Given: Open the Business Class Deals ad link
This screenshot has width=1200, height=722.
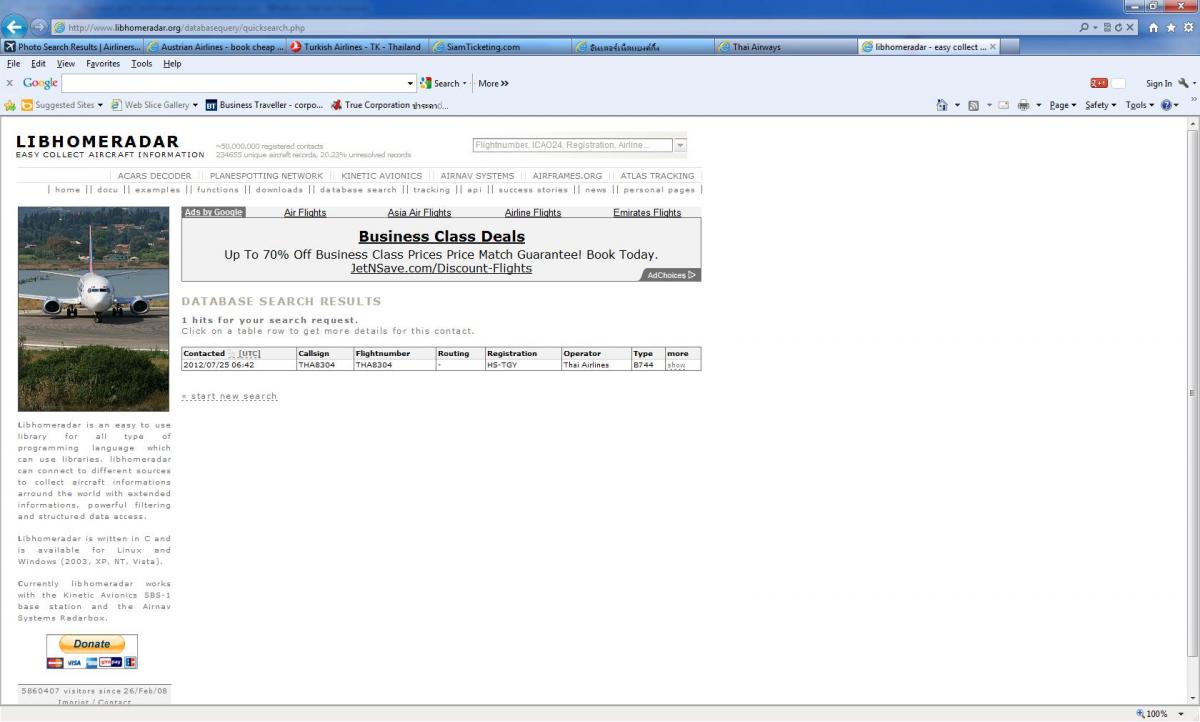Looking at the screenshot, I should pos(441,237).
